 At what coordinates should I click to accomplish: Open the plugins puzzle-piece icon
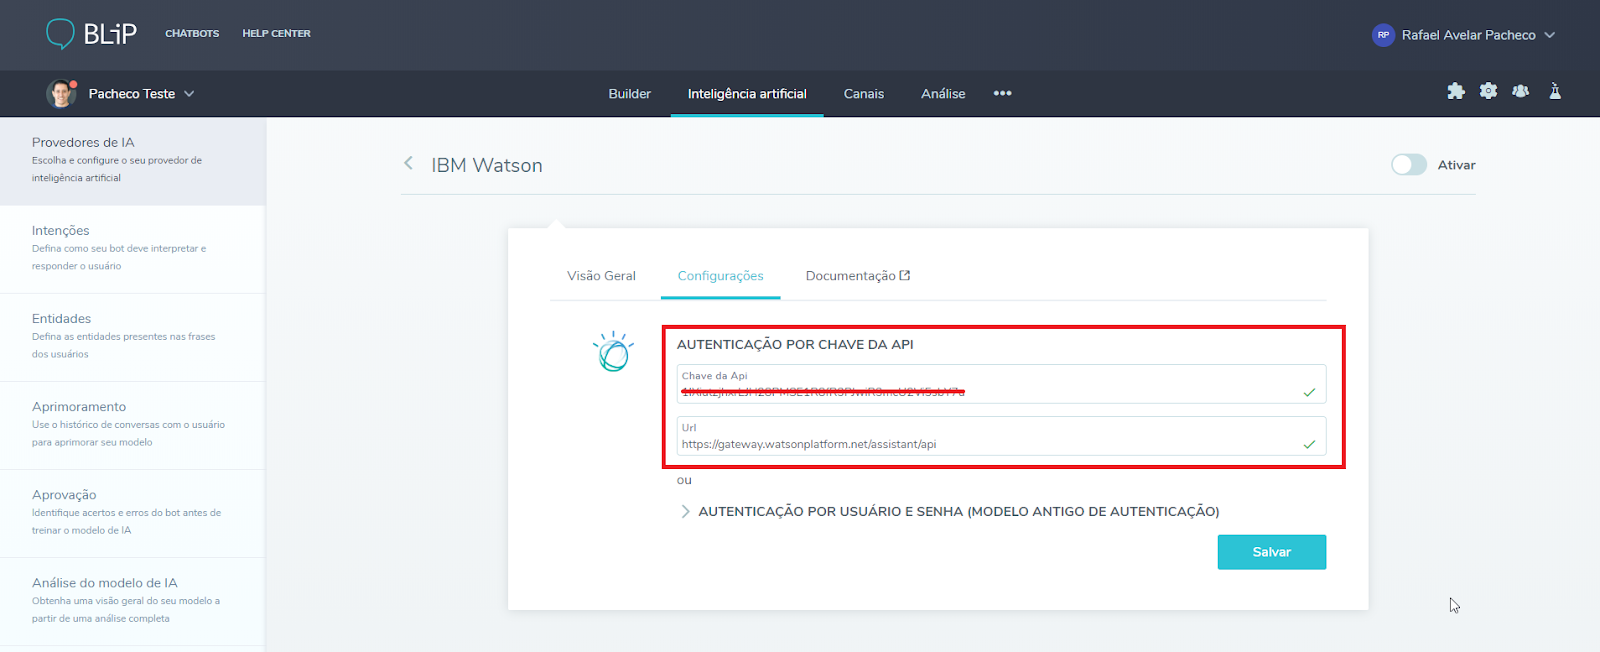point(1456,91)
